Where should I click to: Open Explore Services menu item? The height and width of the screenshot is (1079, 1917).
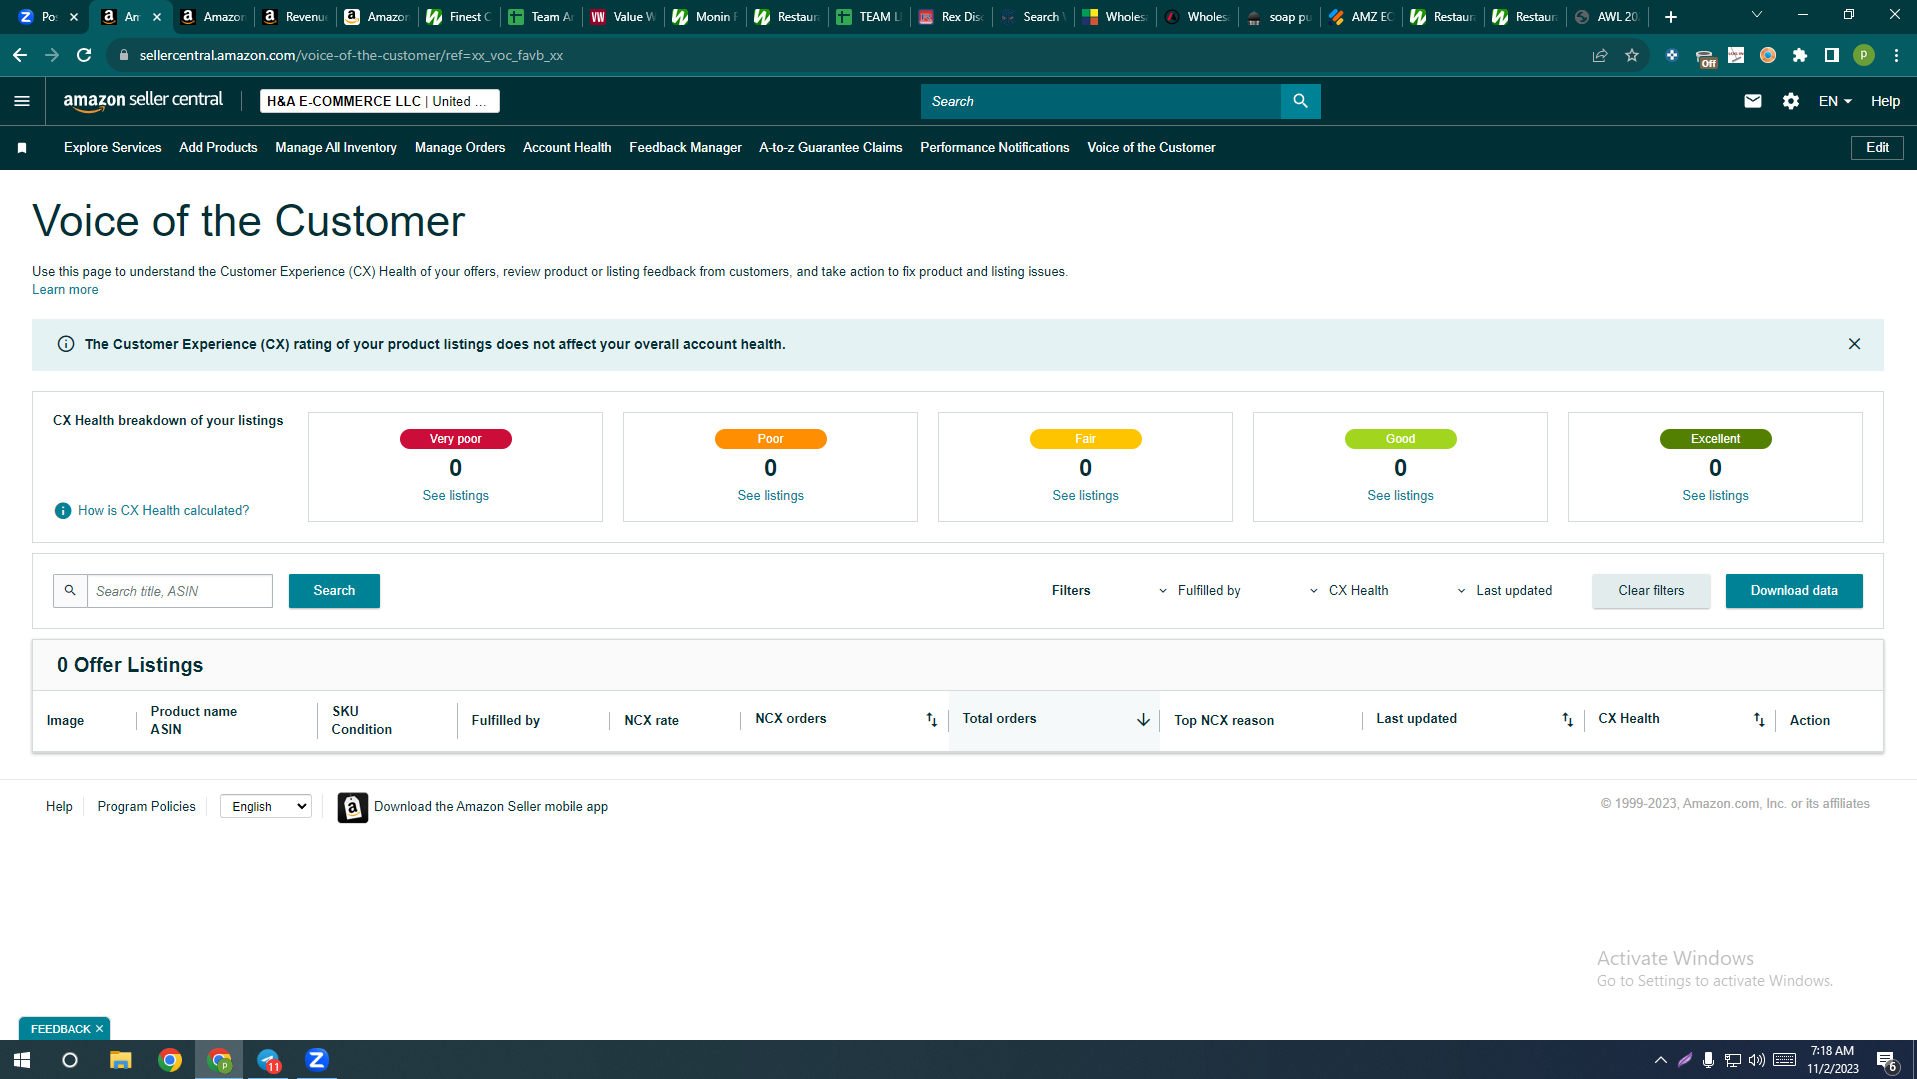click(113, 148)
